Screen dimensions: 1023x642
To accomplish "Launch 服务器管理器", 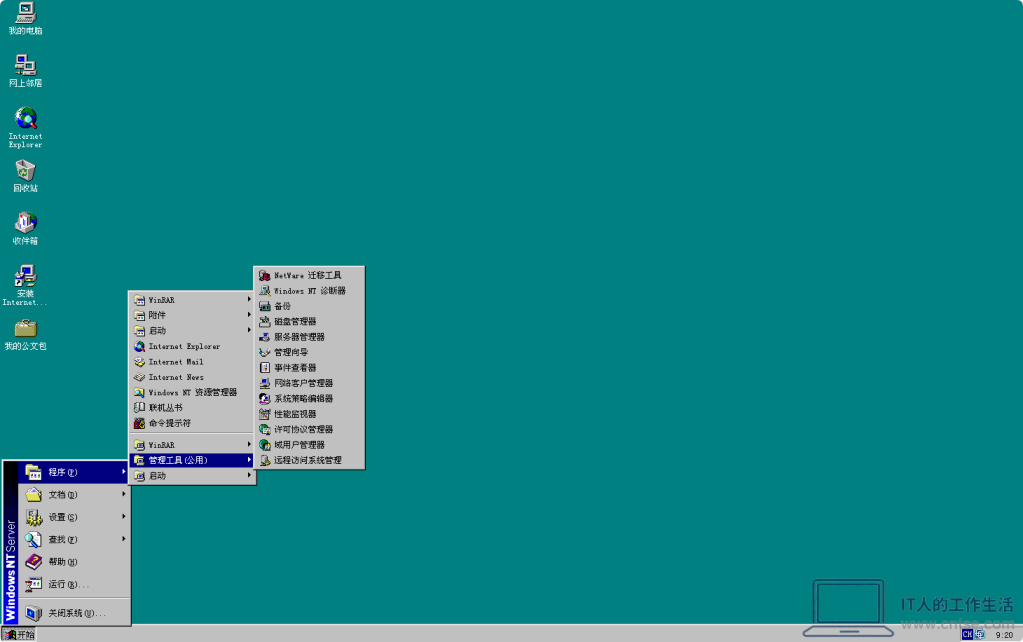I will (309, 337).
